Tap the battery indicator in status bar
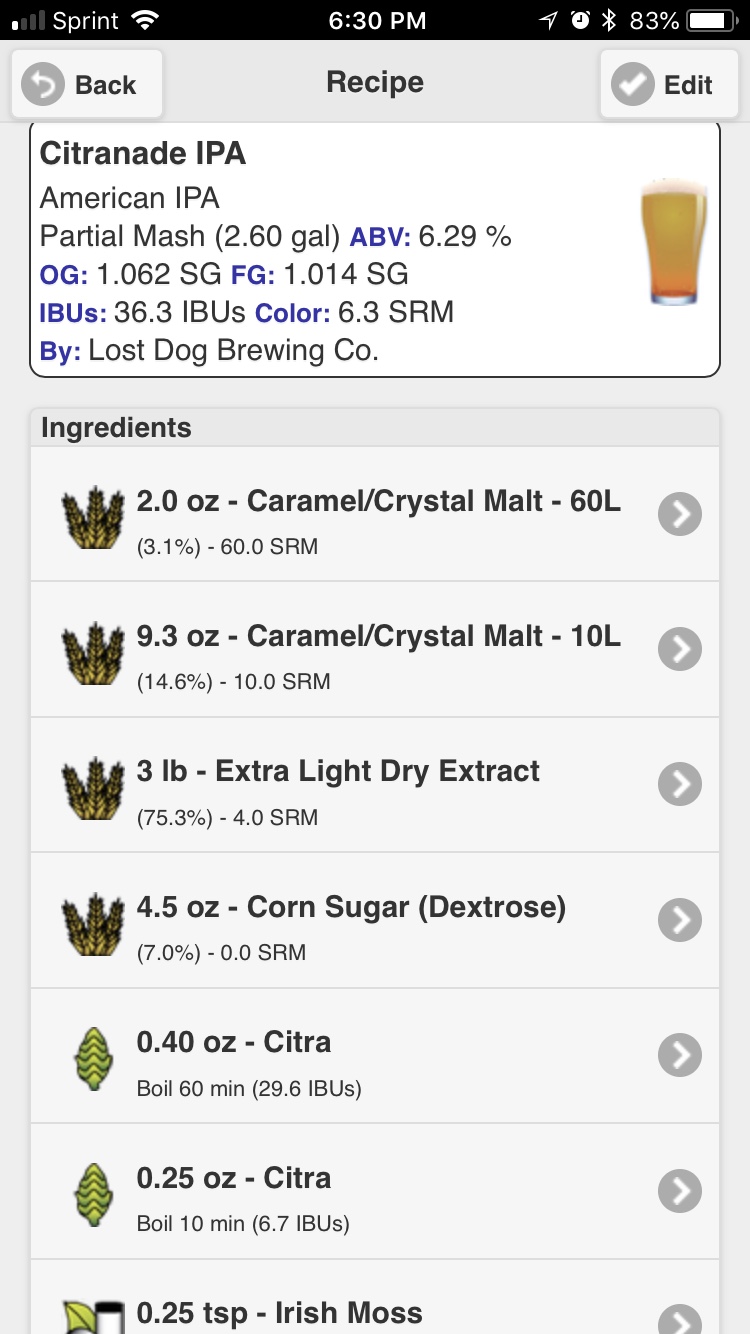Viewport: 750px width, 1334px height. pos(712,20)
